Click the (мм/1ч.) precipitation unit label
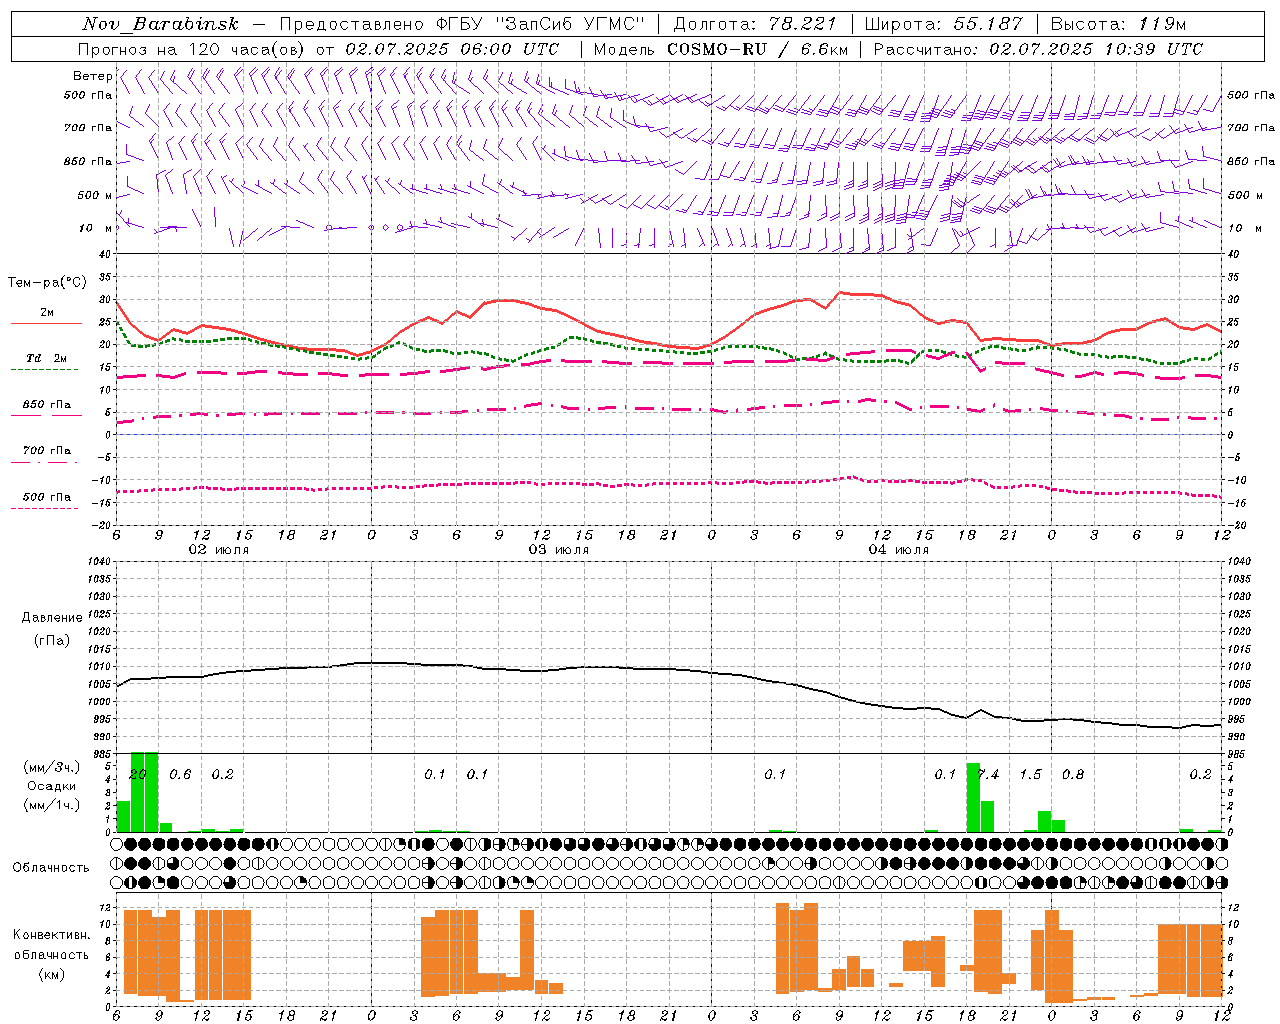This screenshot has height=1024, width=1280. click(51, 806)
